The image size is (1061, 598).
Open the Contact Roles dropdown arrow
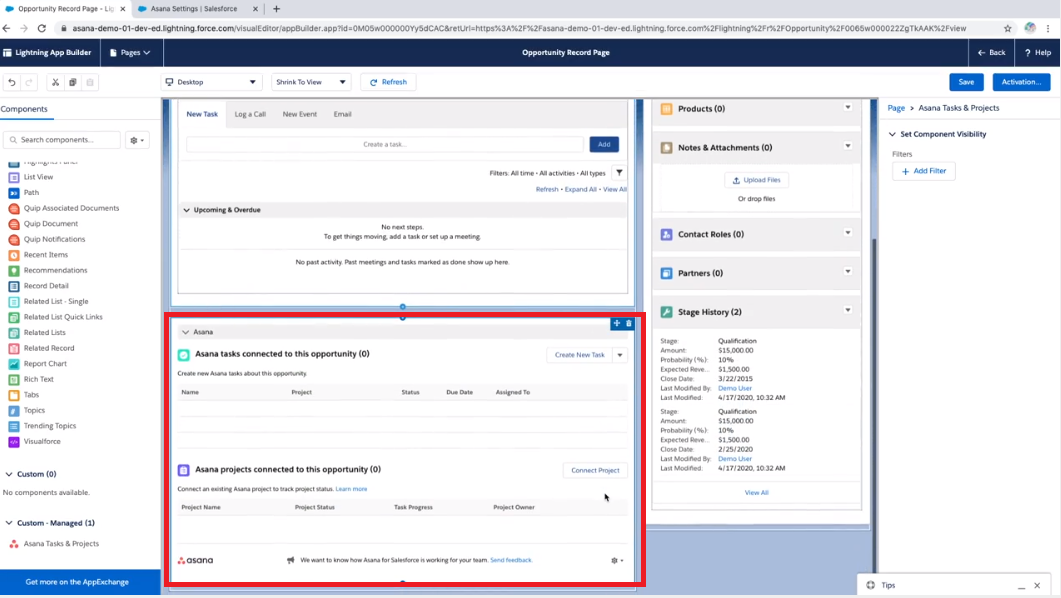point(848,233)
